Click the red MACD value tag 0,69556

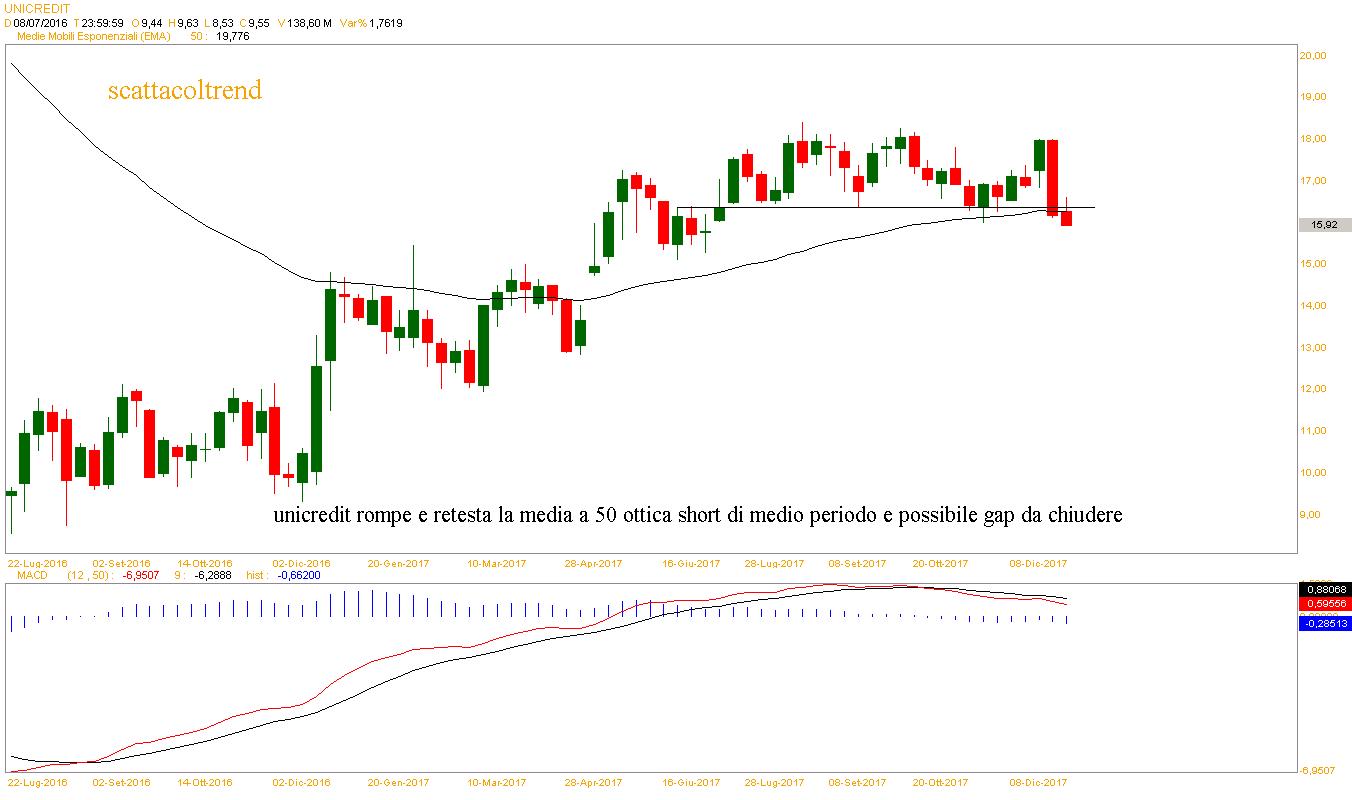1324,604
